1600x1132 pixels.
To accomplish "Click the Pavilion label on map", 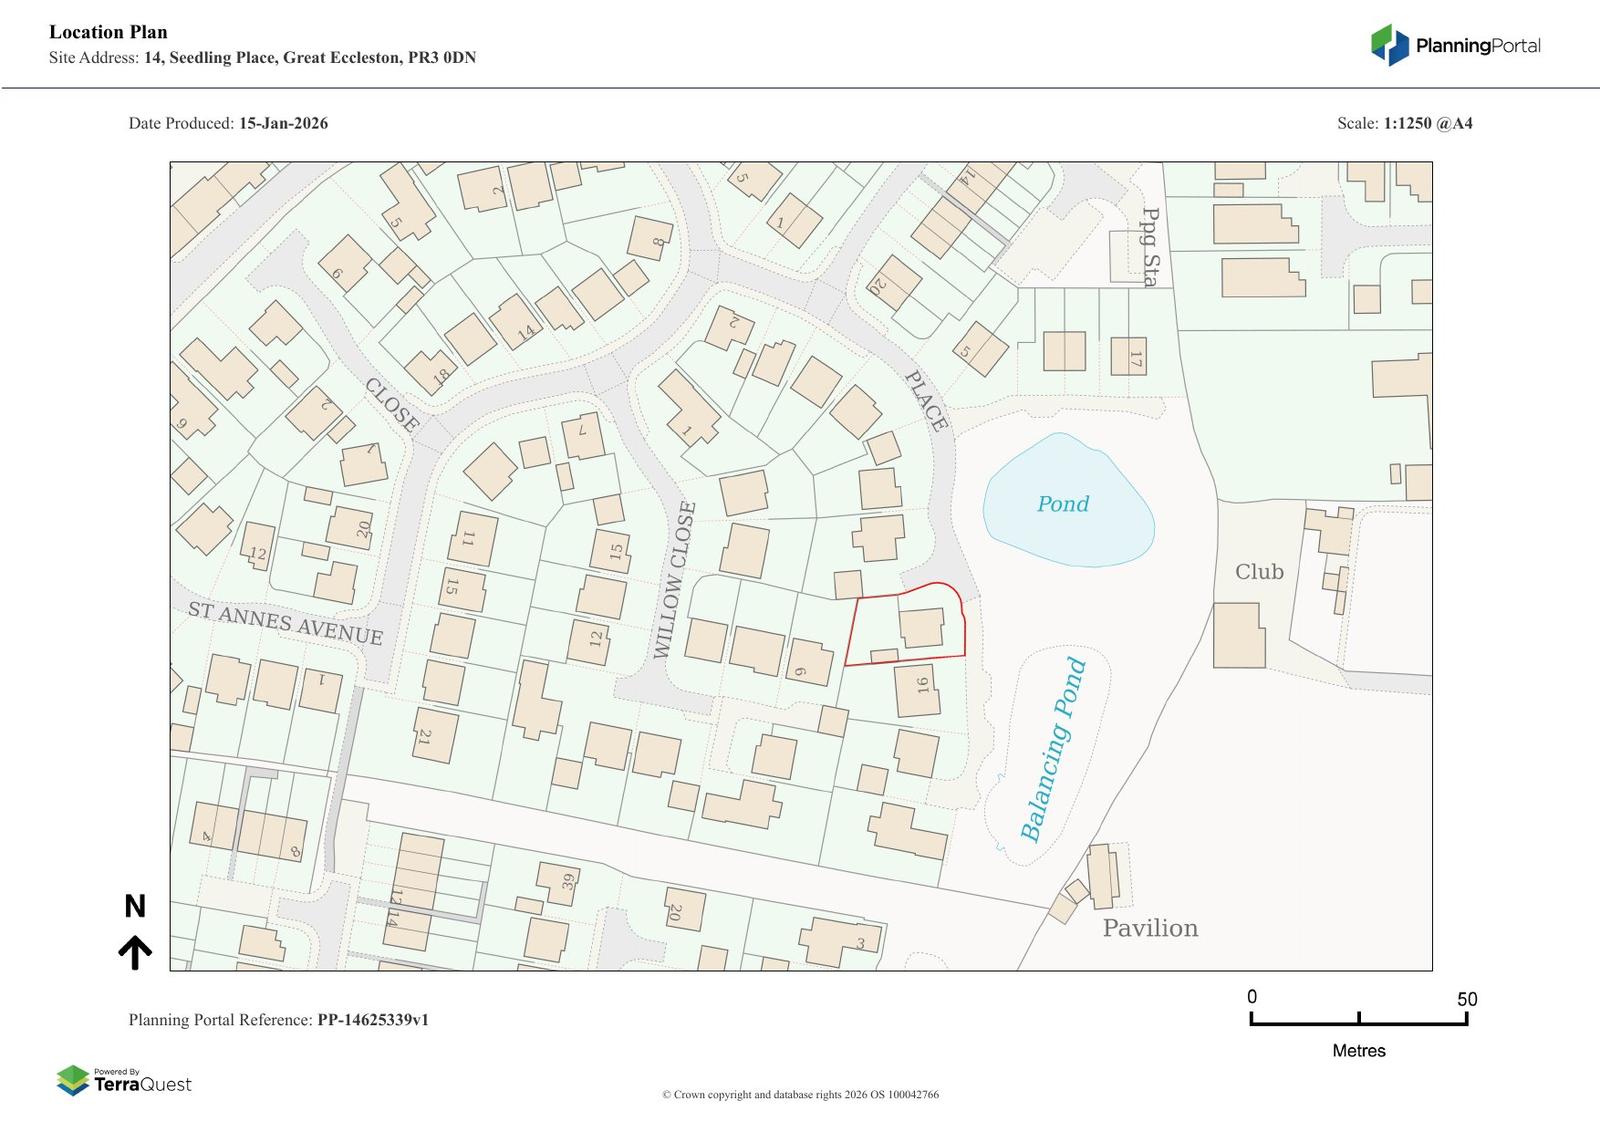I will [x=1150, y=928].
